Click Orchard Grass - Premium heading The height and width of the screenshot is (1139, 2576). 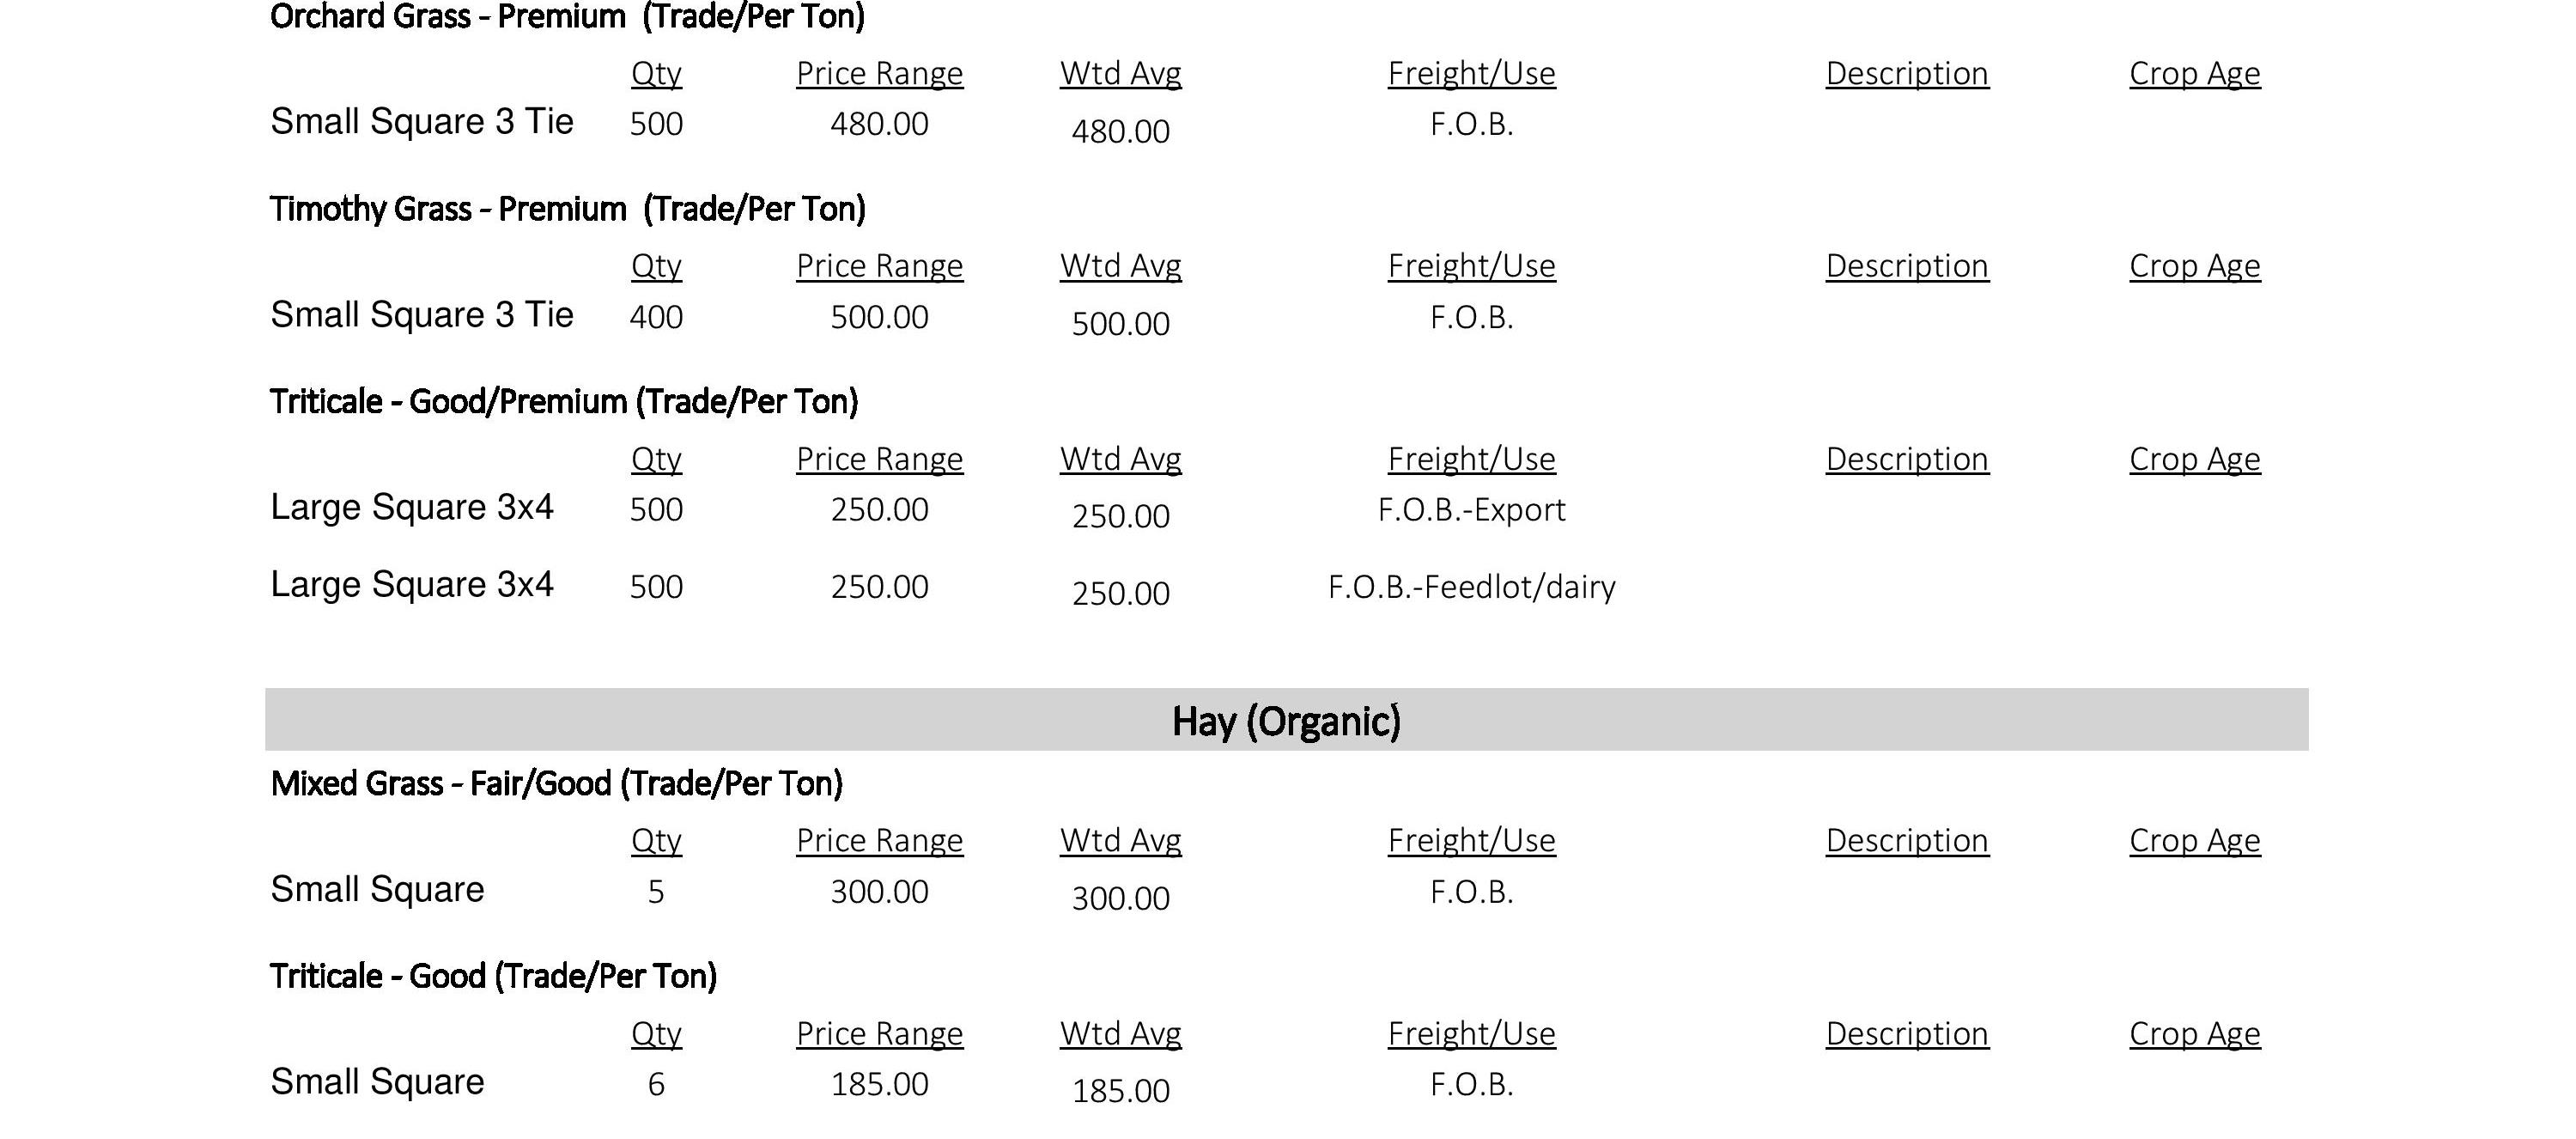567,17
